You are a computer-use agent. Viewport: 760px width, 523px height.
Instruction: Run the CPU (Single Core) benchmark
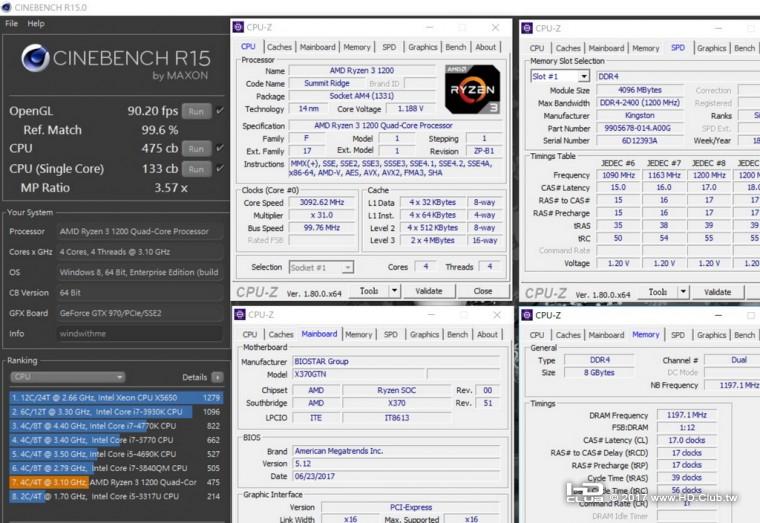click(x=196, y=169)
